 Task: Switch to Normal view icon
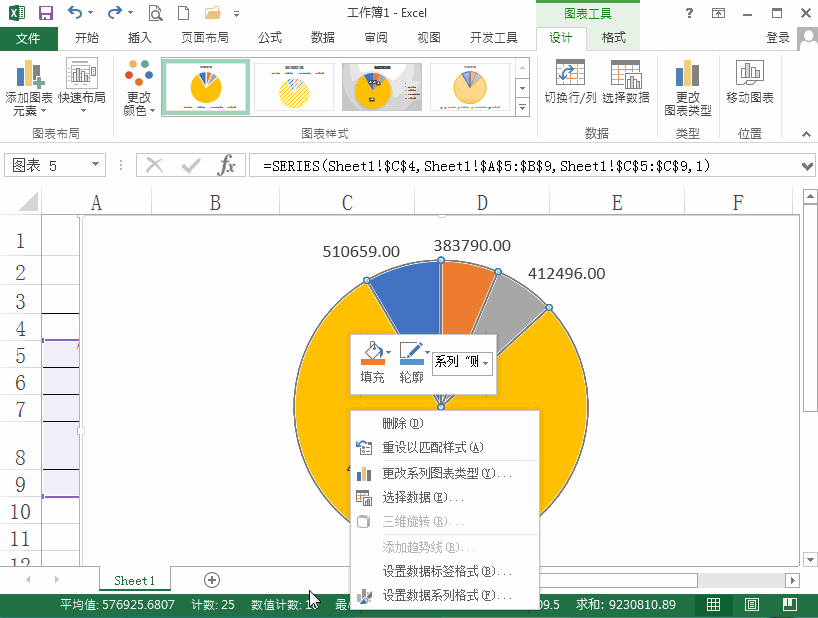[x=713, y=604]
